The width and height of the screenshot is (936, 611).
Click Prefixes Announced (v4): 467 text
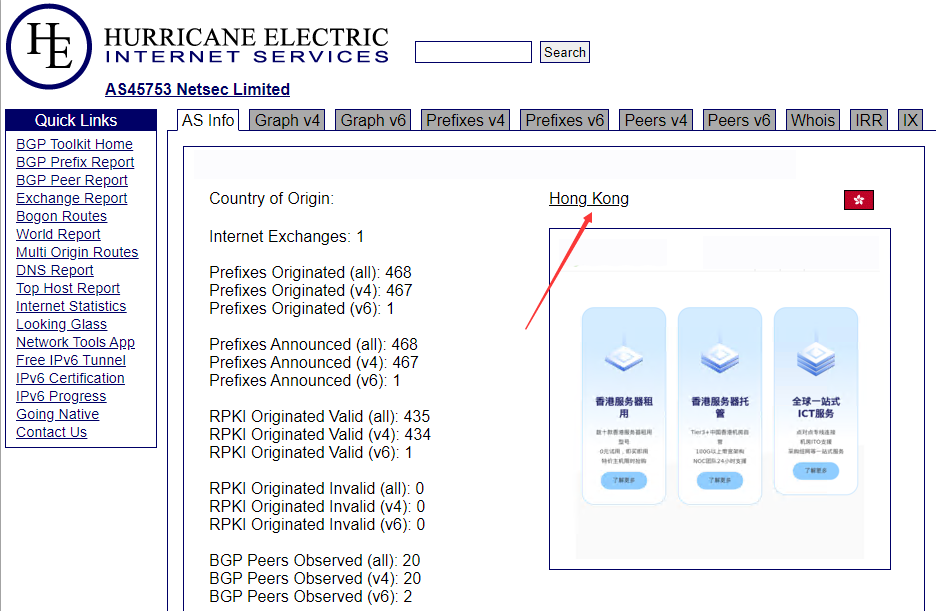(x=314, y=362)
